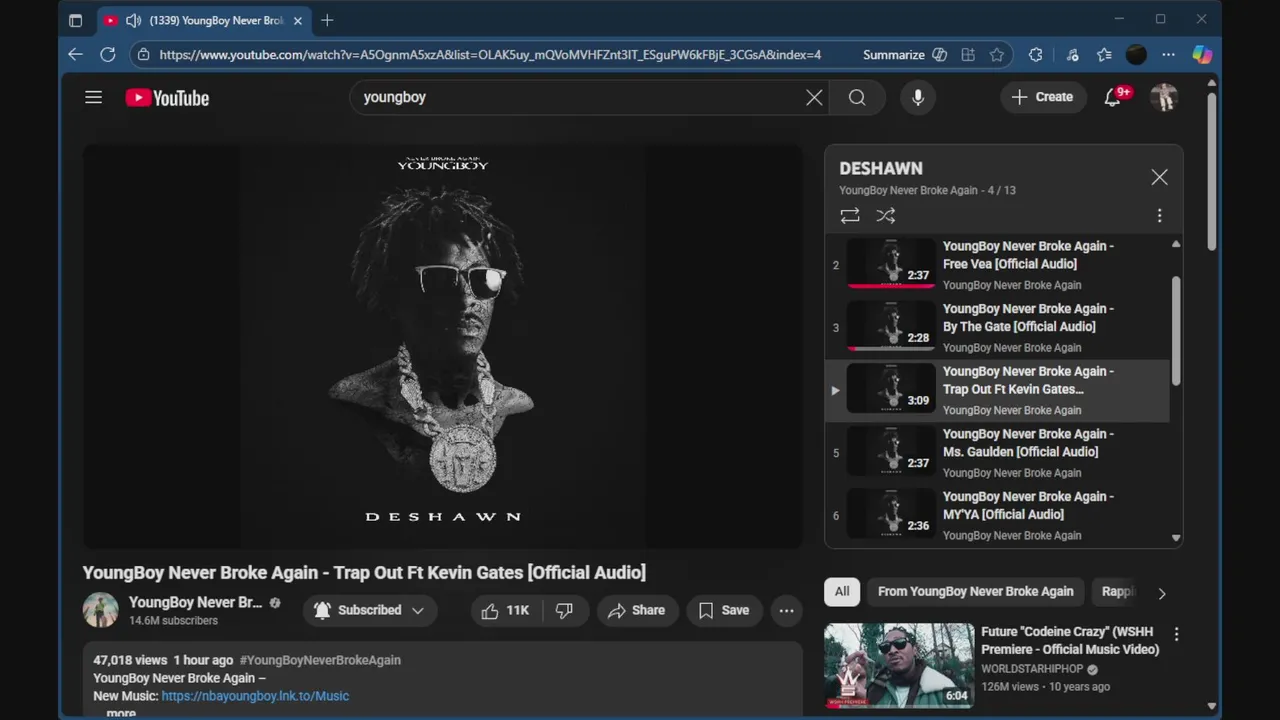Open the Edge profile avatar
Screen dimensions: 1280x720
(x=1136, y=55)
